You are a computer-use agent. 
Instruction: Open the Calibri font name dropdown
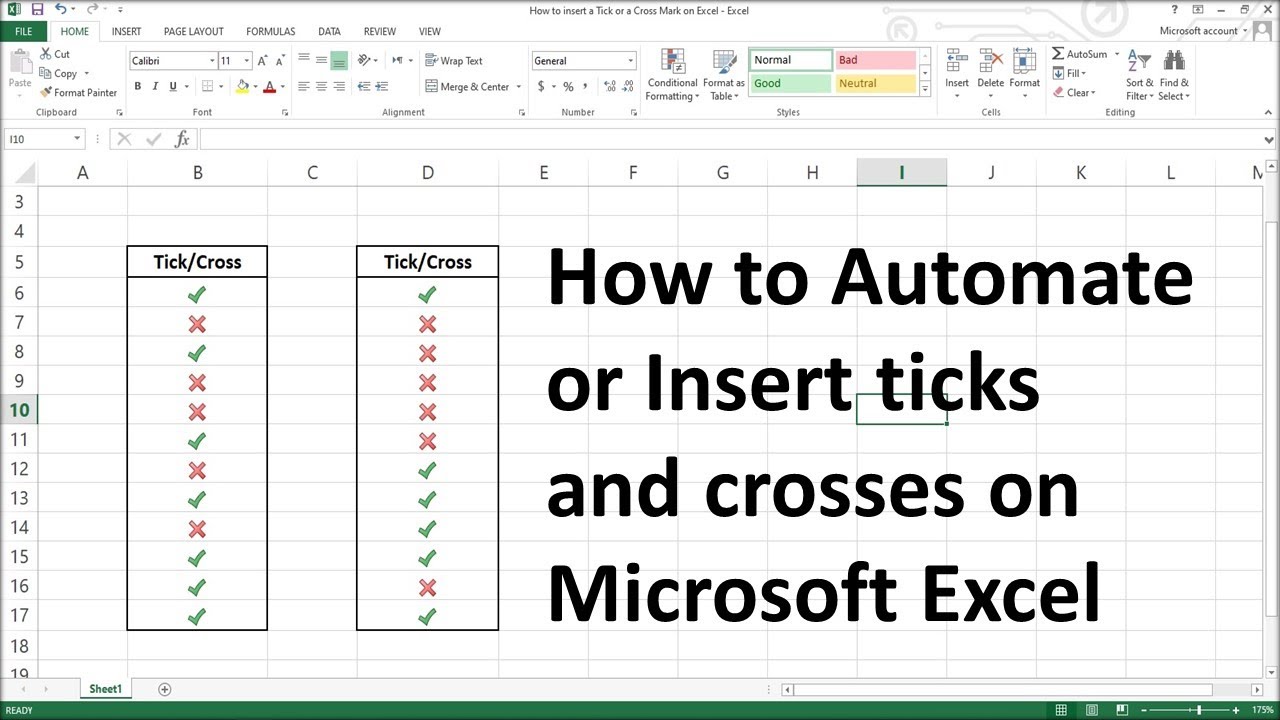211,61
